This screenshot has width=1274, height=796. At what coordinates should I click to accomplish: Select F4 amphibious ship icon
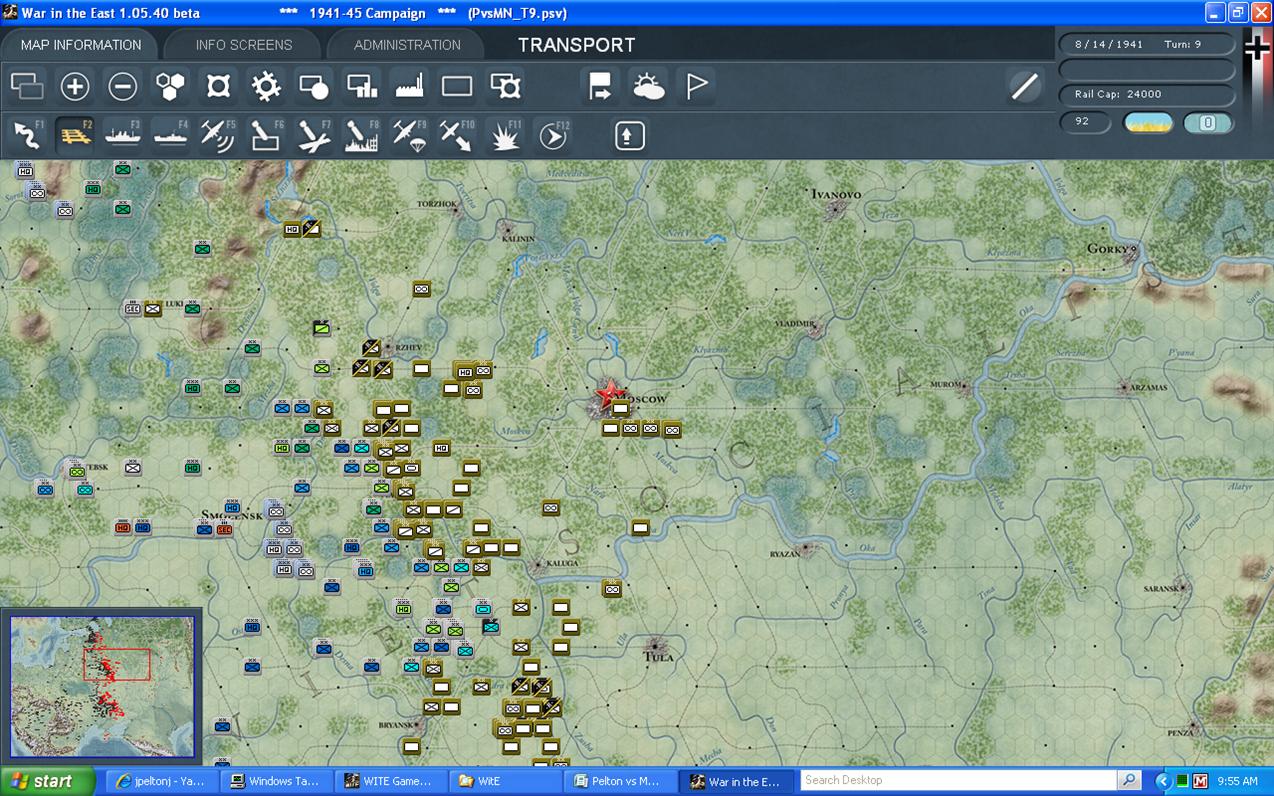(x=171, y=135)
